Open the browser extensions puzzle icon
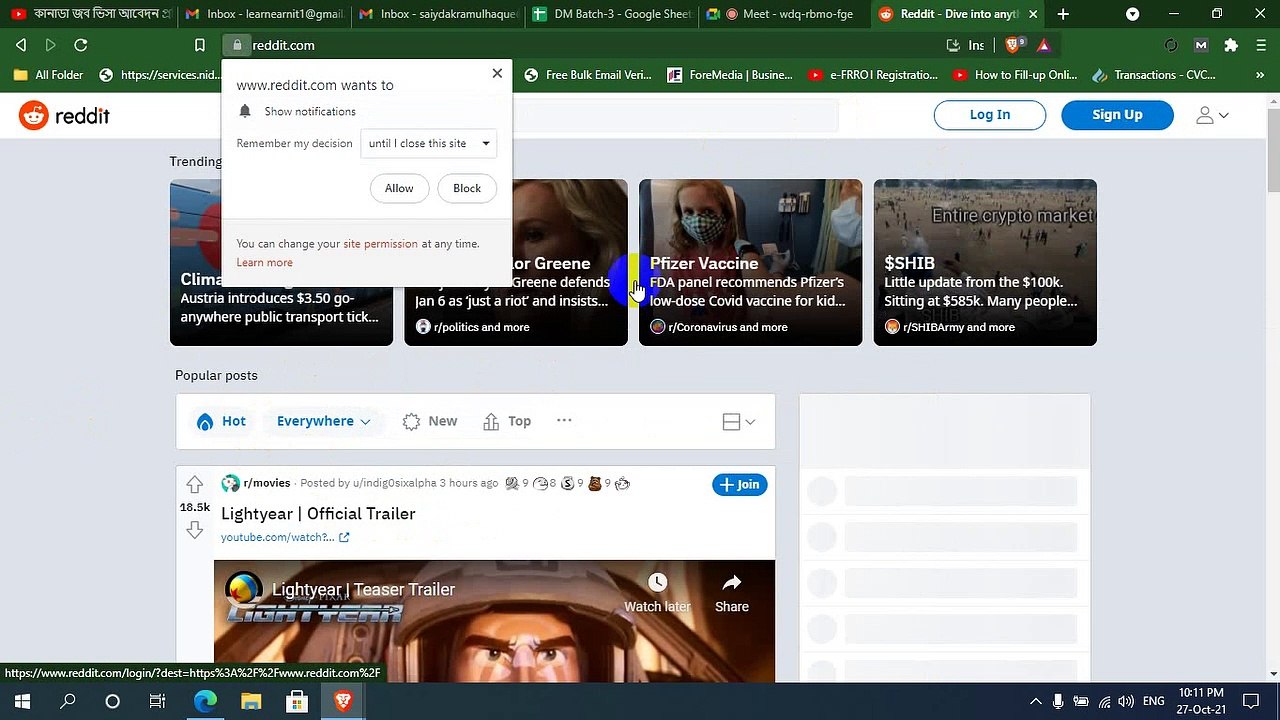Screen dimensions: 1280x720 click(x=1231, y=45)
